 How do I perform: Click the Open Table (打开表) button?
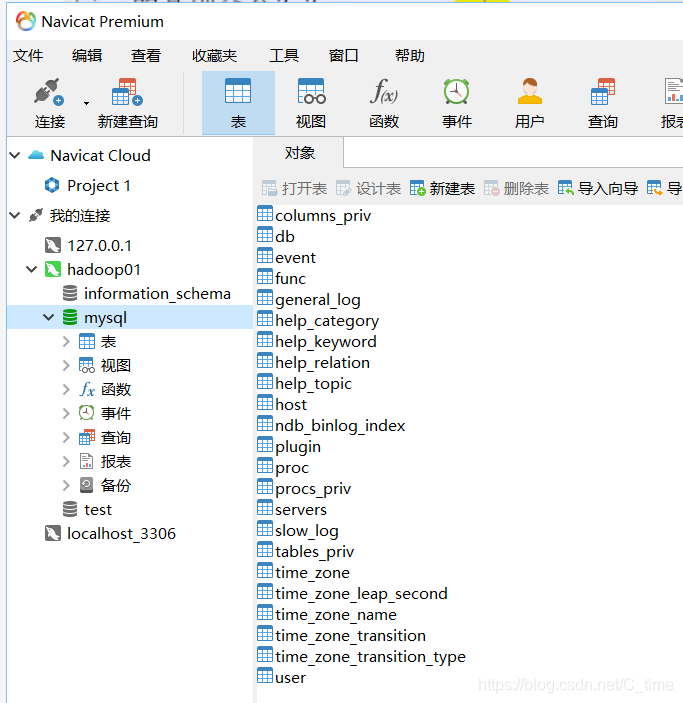tap(294, 189)
